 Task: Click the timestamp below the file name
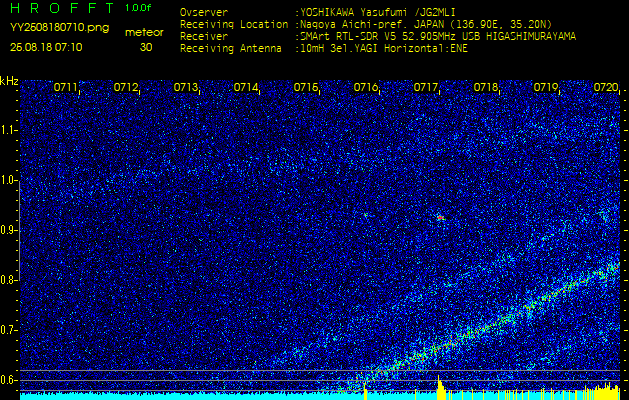46,47
